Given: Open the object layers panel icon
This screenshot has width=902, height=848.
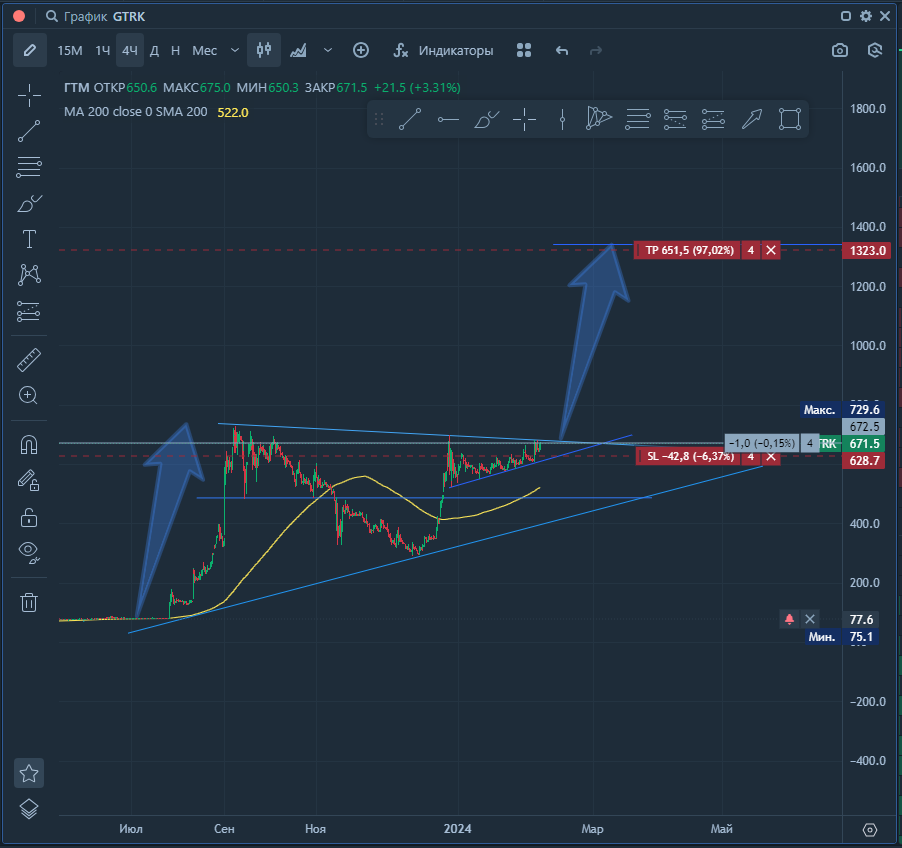Looking at the screenshot, I should (x=29, y=809).
